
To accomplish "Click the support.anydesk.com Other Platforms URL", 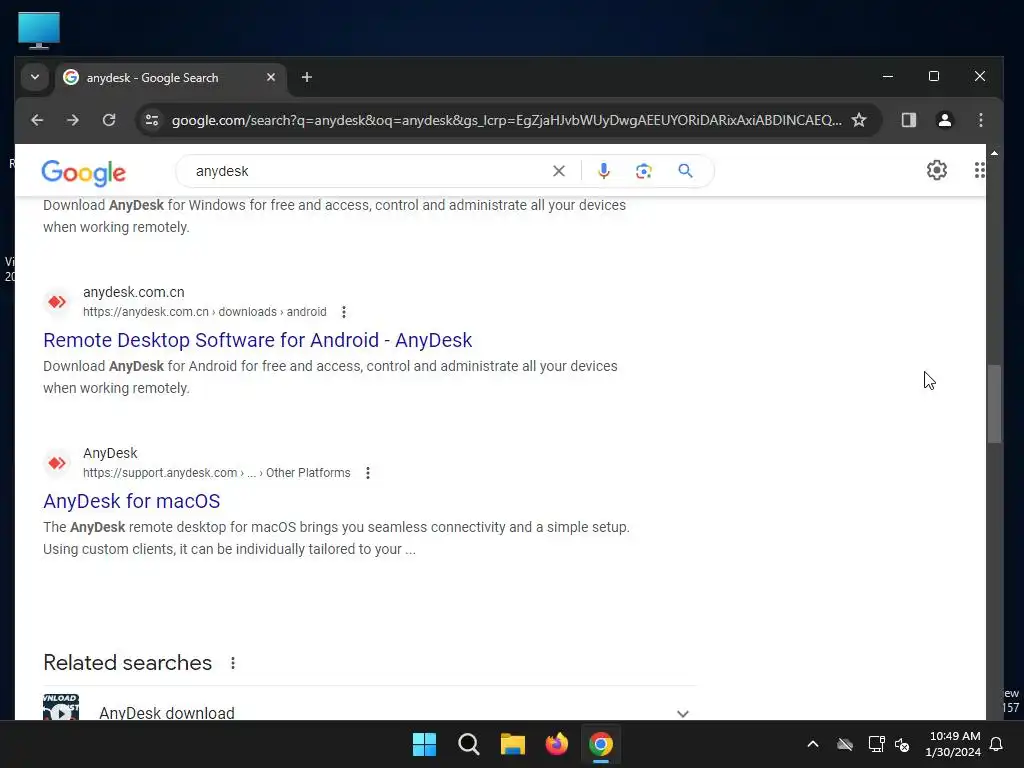I will (x=216, y=473).
